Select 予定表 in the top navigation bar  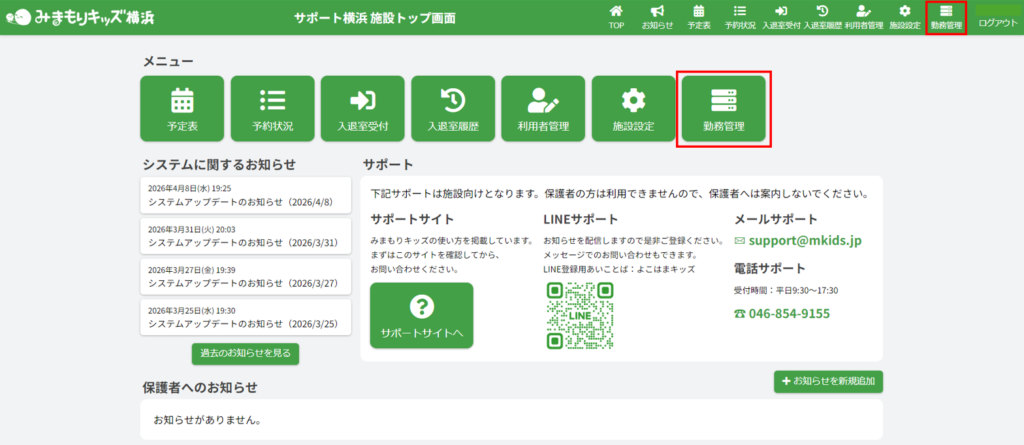699,17
